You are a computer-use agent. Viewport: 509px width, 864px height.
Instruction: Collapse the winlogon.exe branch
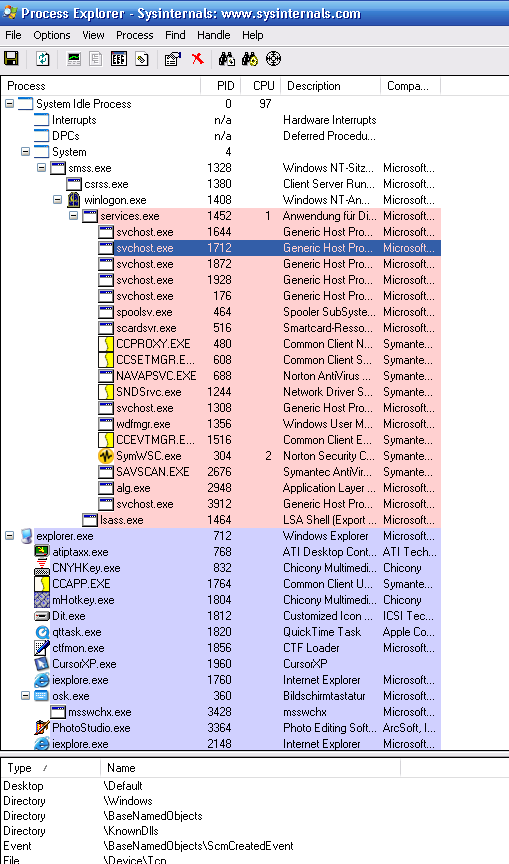click(57, 200)
